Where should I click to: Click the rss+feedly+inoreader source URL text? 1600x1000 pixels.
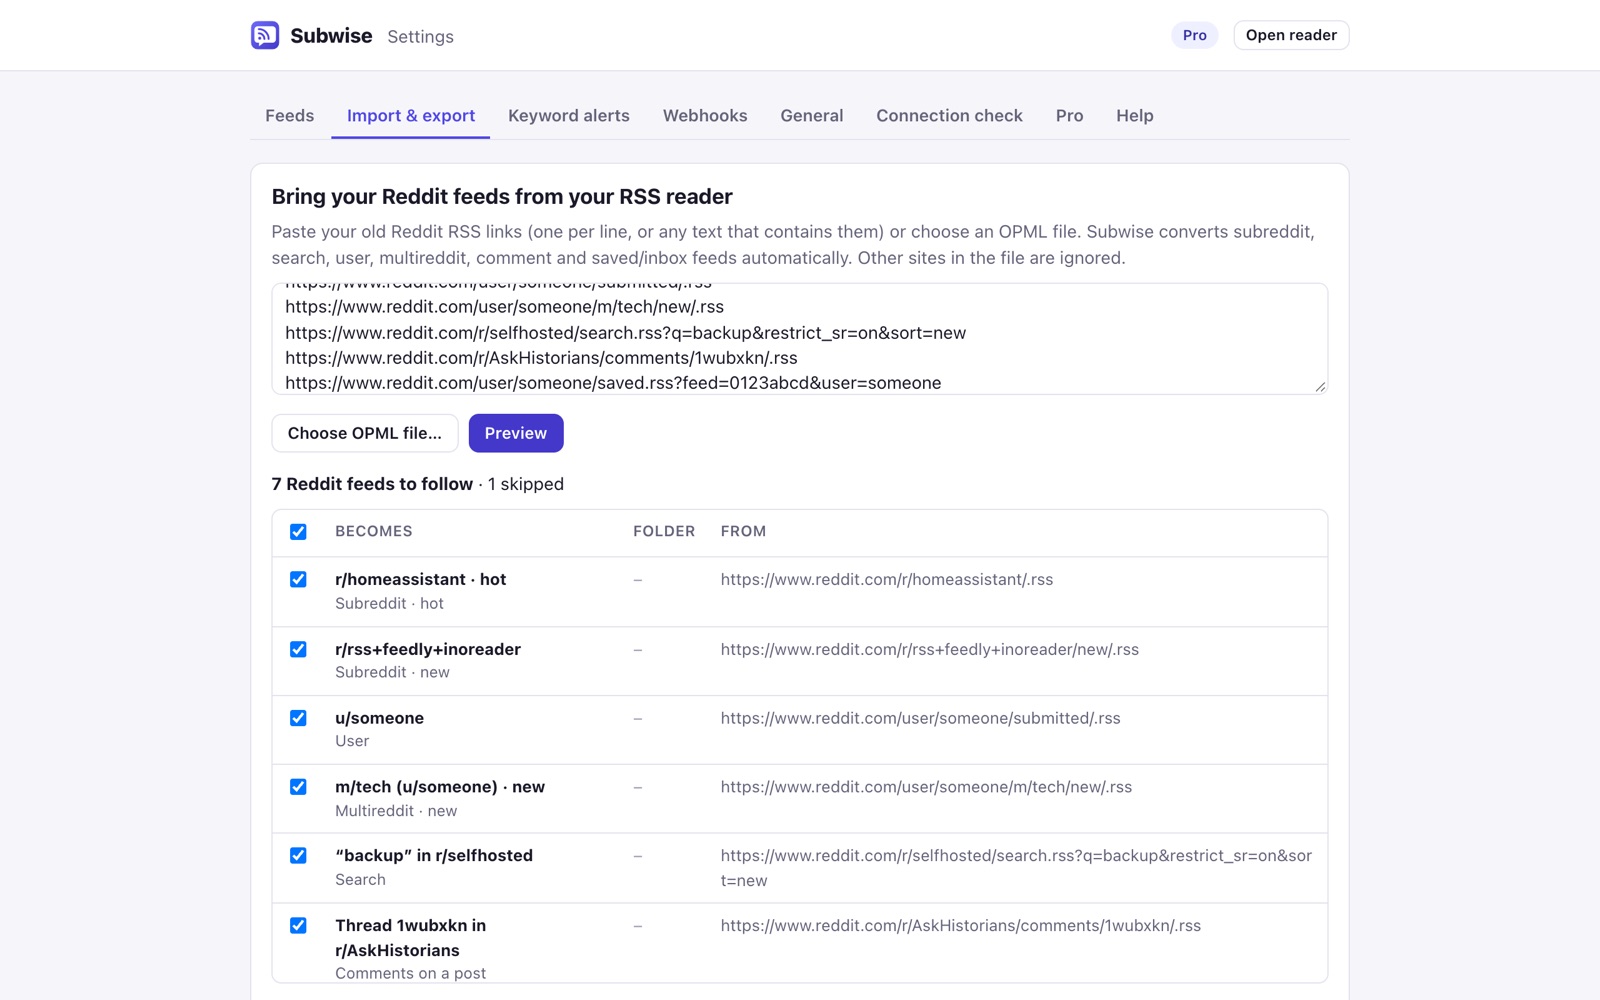930,650
